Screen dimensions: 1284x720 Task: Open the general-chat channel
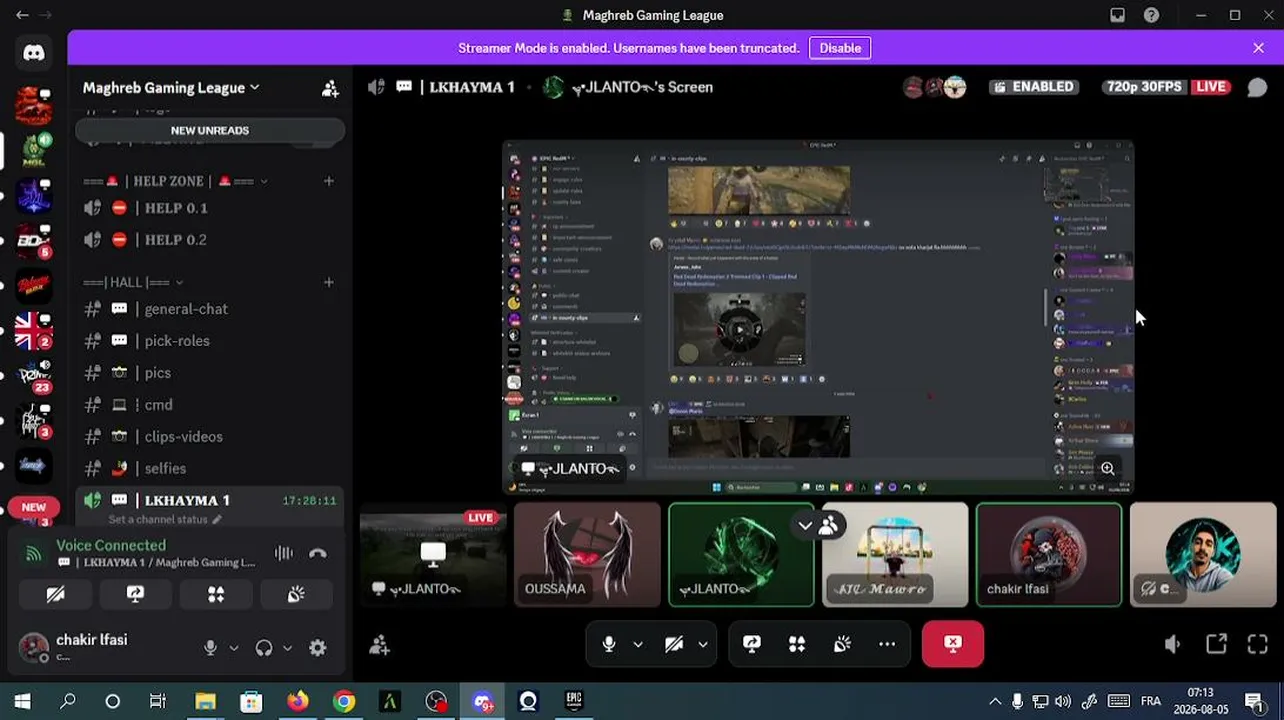[211, 309]
